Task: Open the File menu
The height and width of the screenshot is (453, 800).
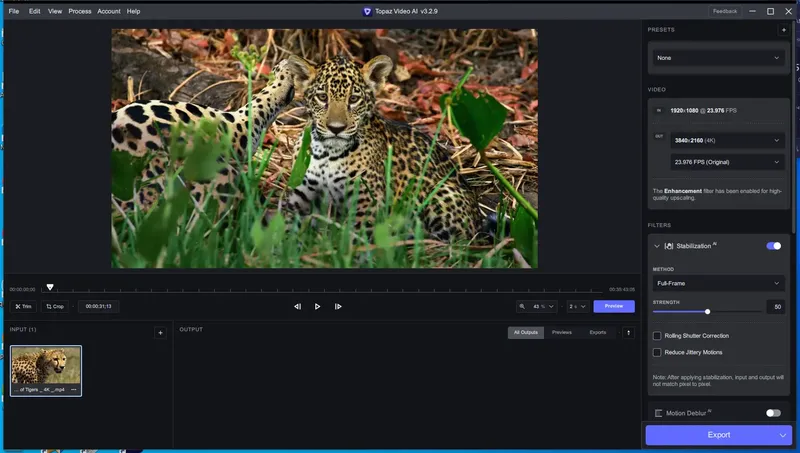Action: (14, 11)
